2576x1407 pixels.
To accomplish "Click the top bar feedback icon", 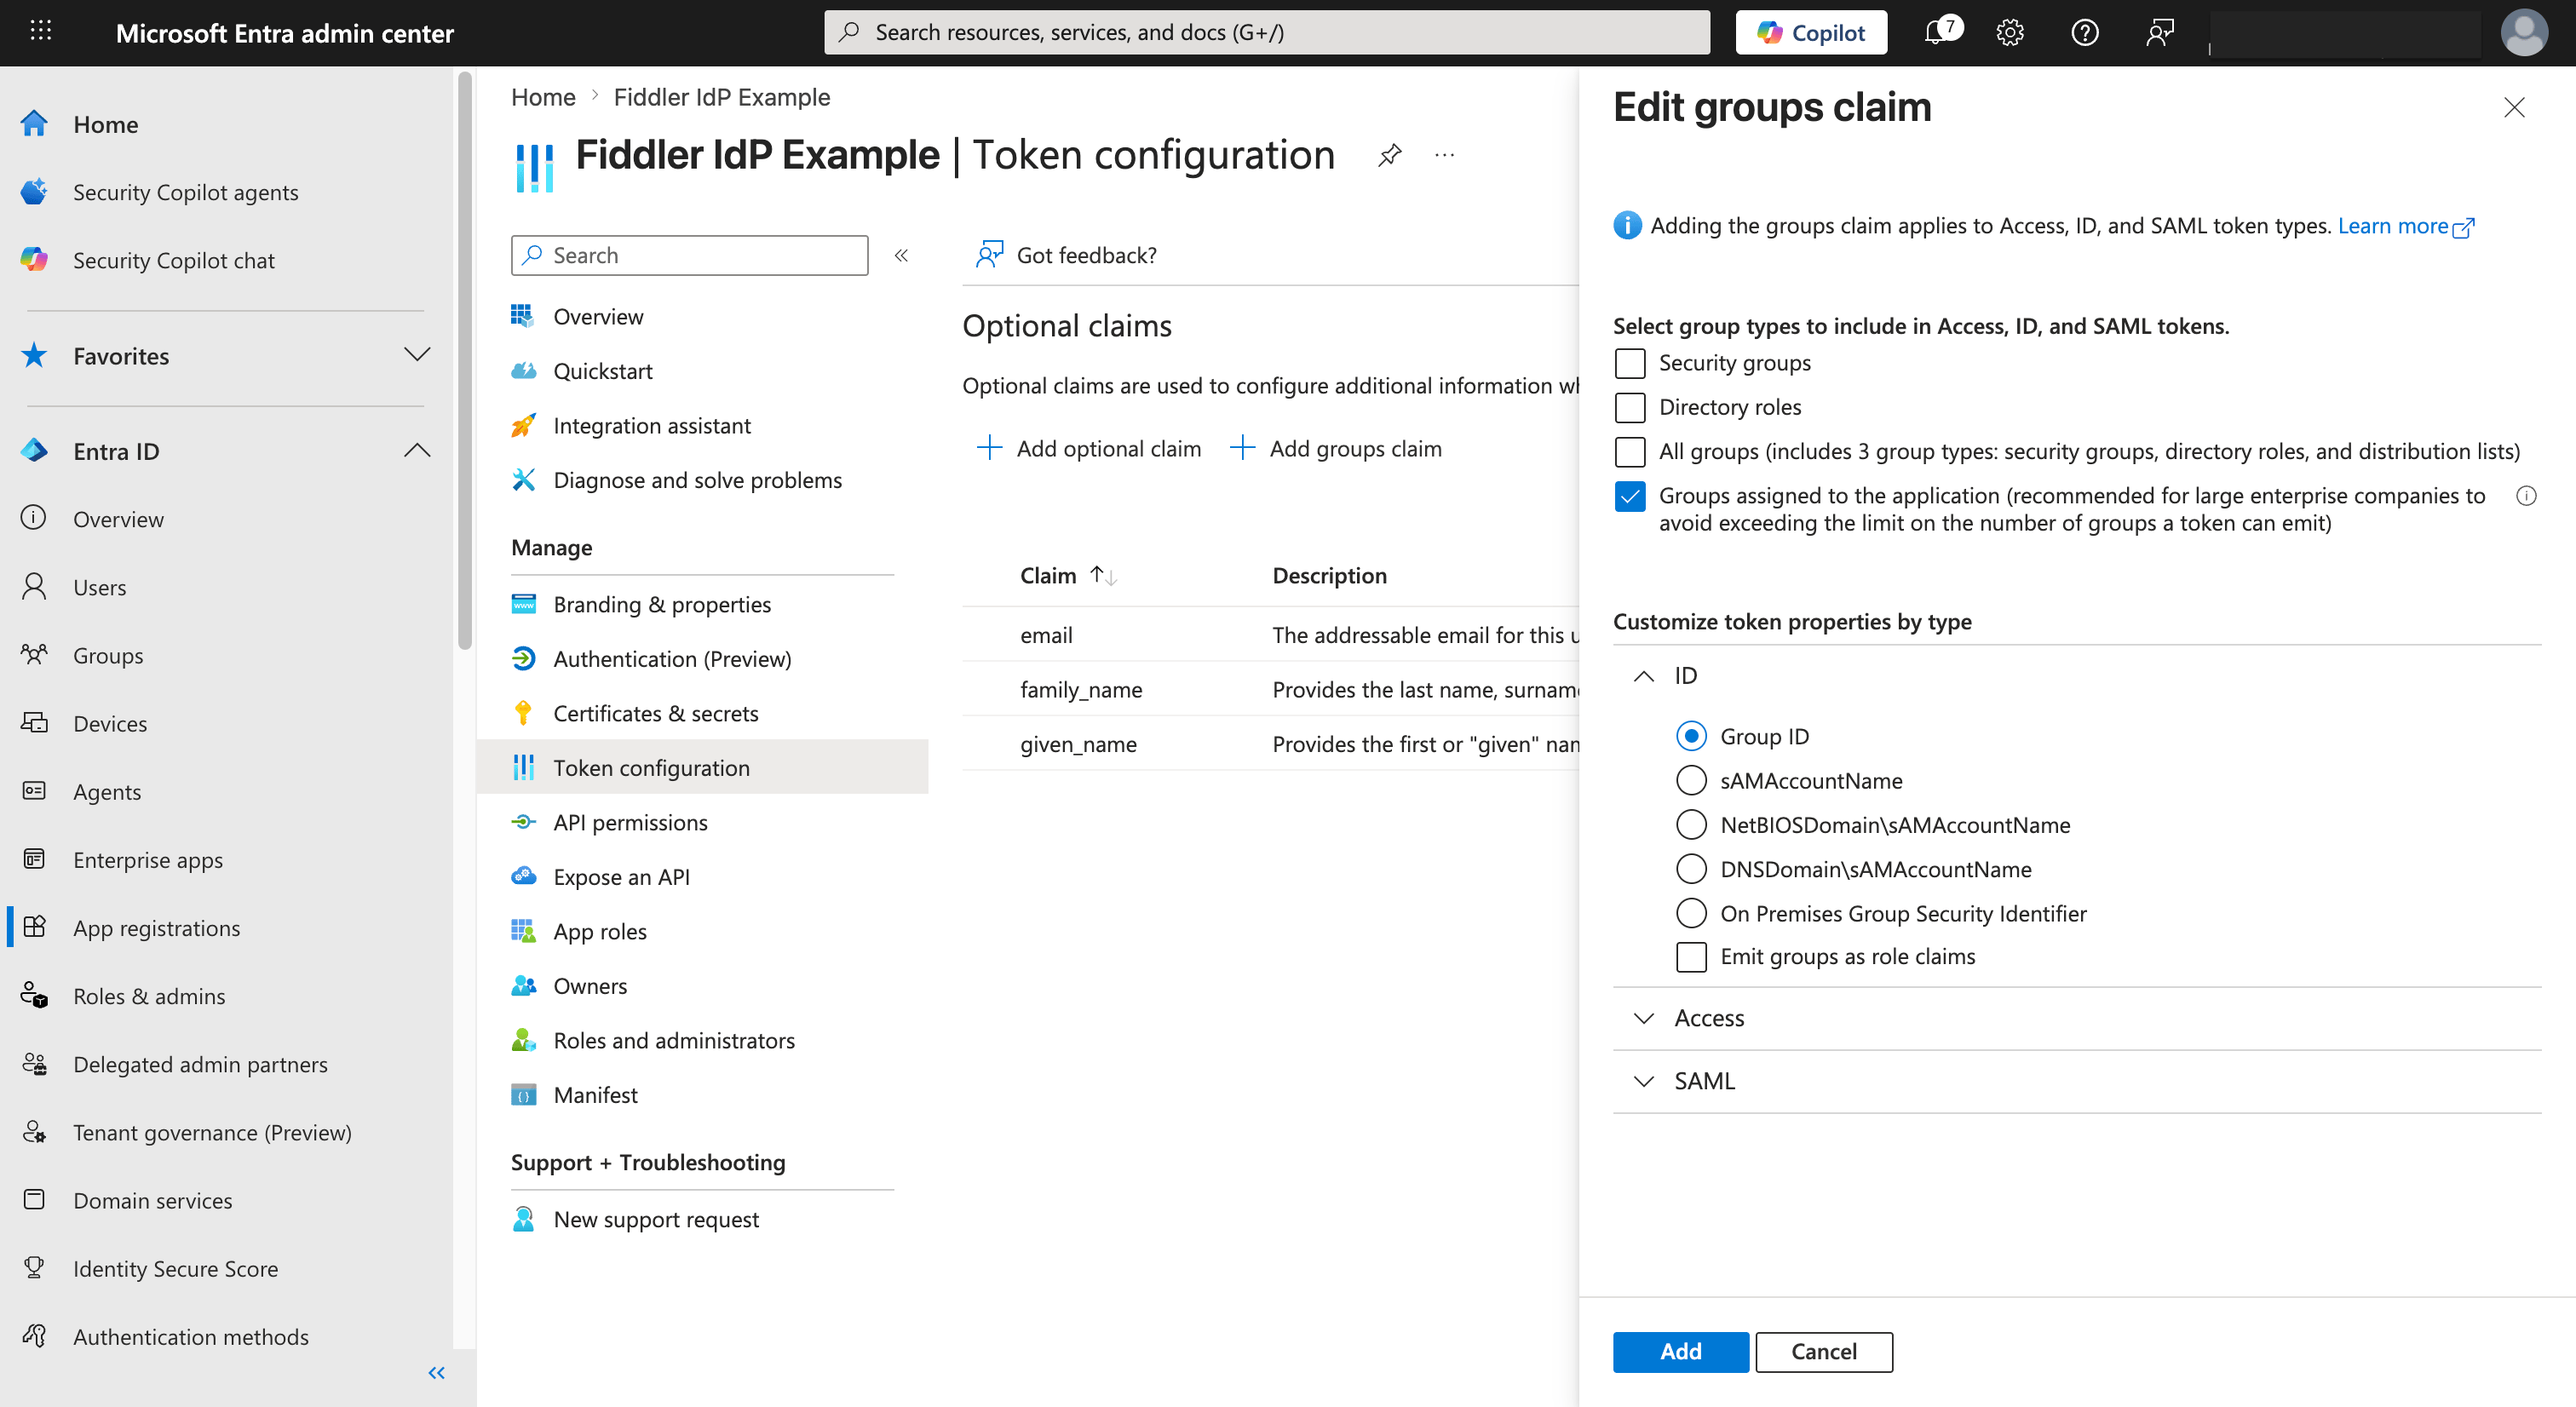I will (2160, 32).
